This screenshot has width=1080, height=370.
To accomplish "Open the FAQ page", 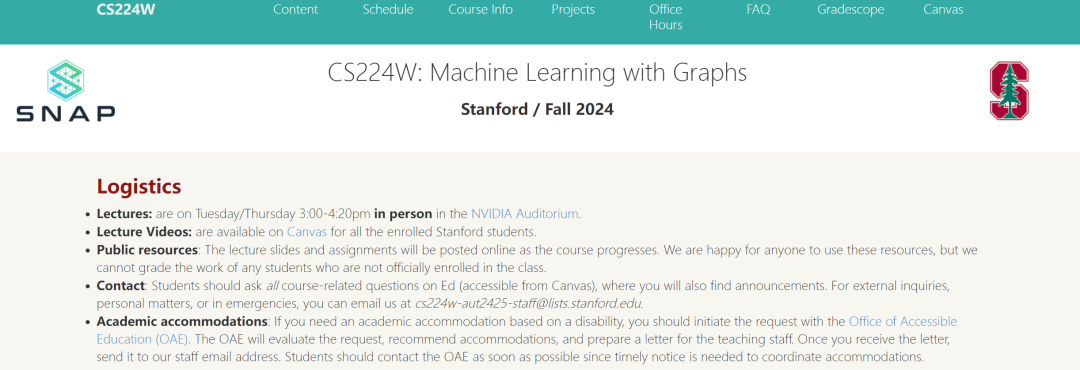I will [758, 10].
